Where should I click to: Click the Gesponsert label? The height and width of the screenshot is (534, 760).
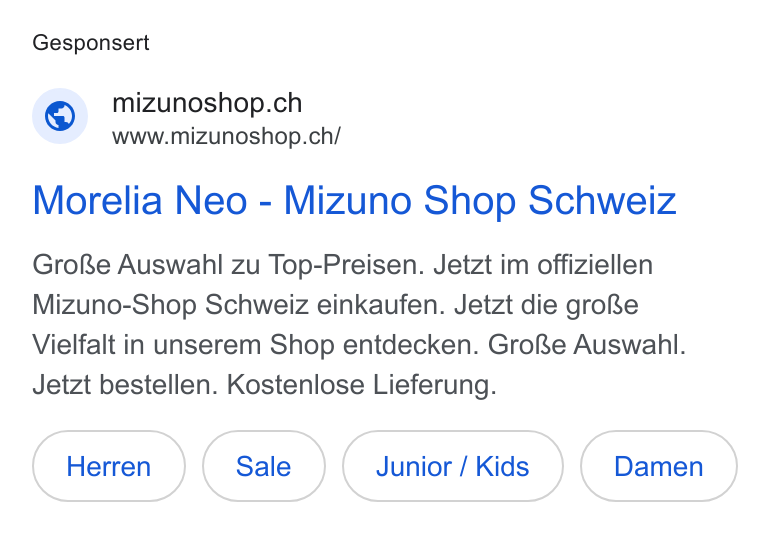click(x=91, y=43)
